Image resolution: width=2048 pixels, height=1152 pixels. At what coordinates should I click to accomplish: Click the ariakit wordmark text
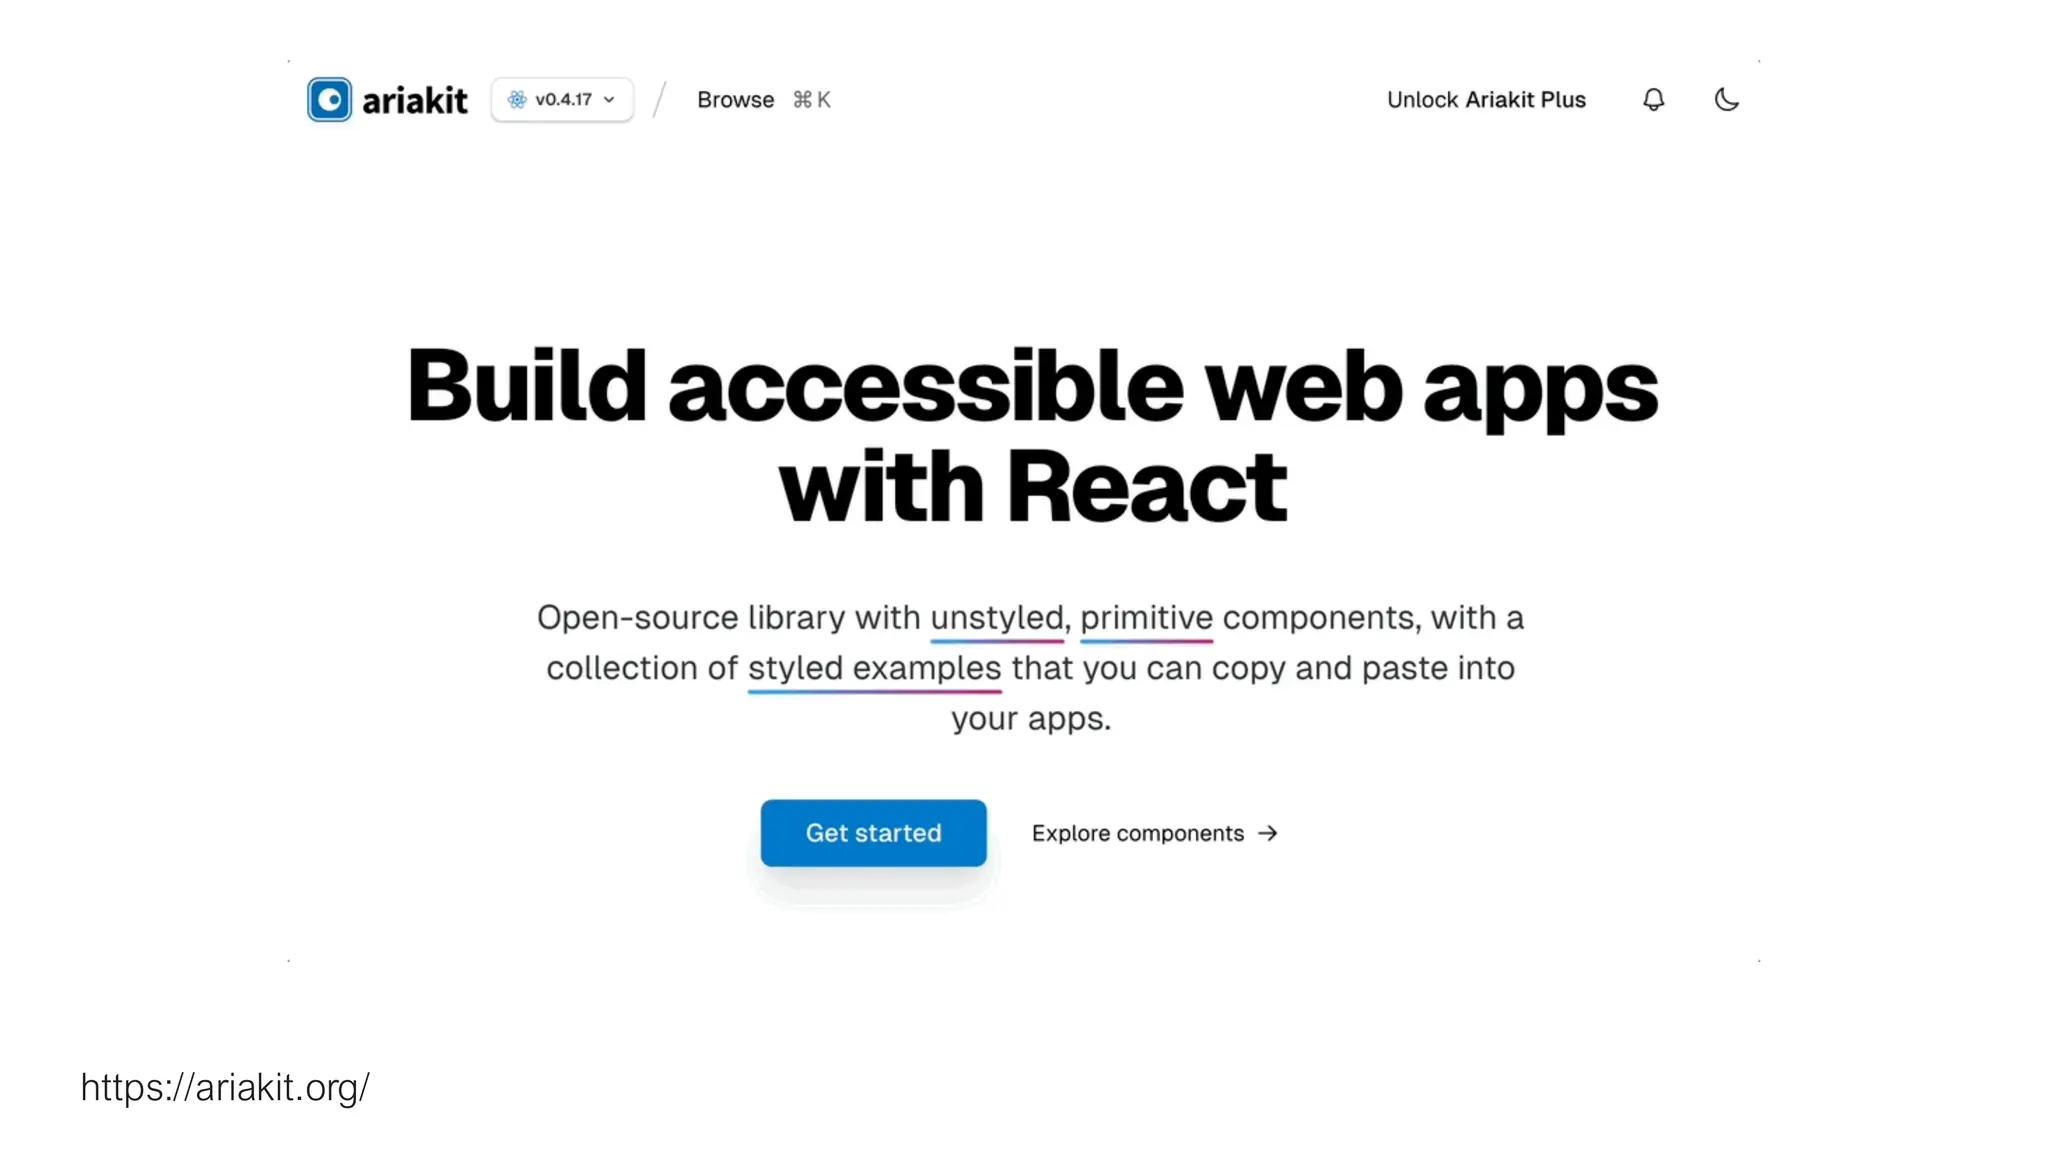pyautogui.click(x=414, y=101)
